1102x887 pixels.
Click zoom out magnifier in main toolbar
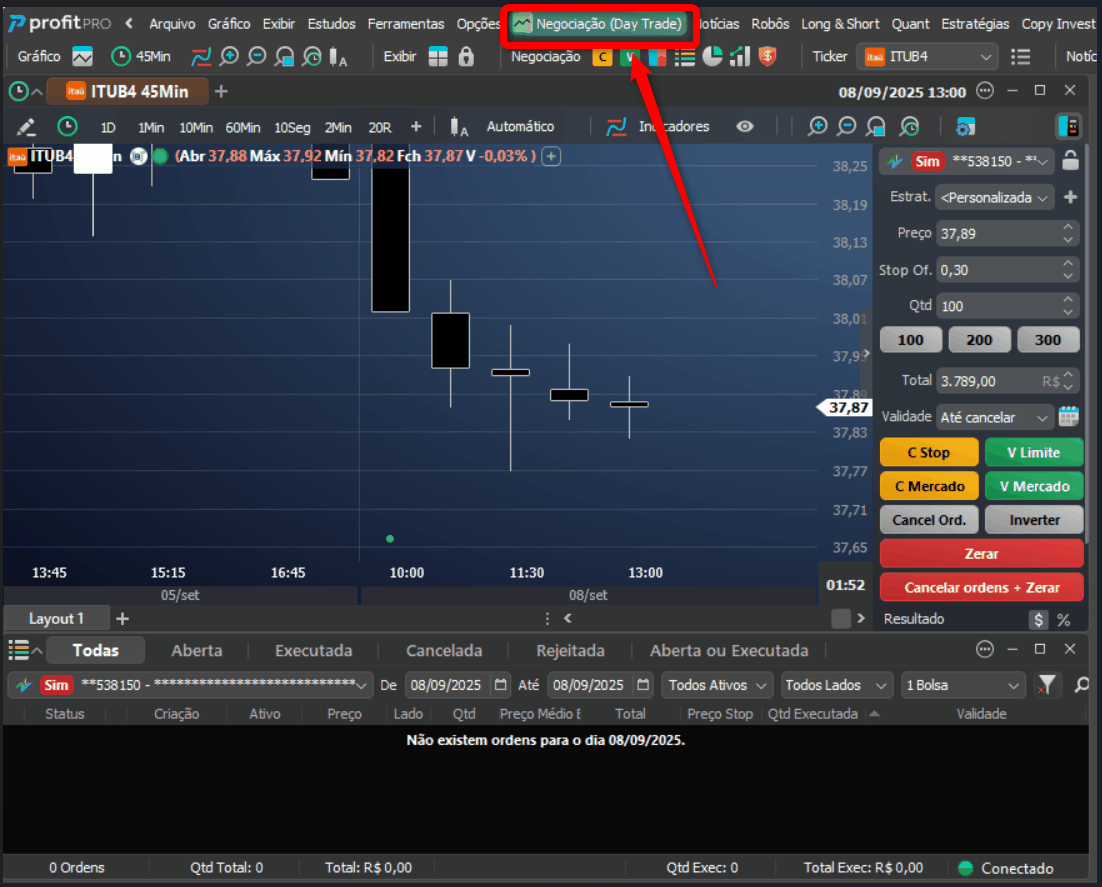coord(257,56)
